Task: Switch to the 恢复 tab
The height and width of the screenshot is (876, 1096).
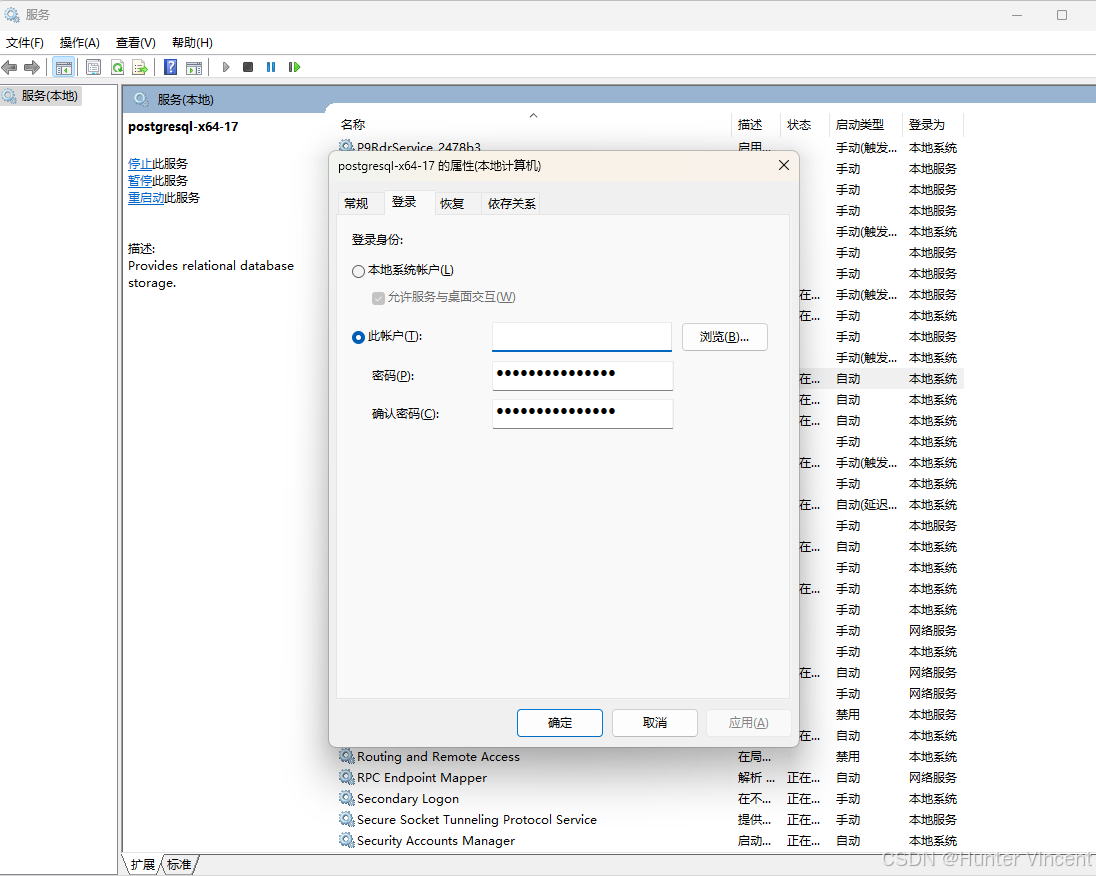Action: (x=455, y=203)
